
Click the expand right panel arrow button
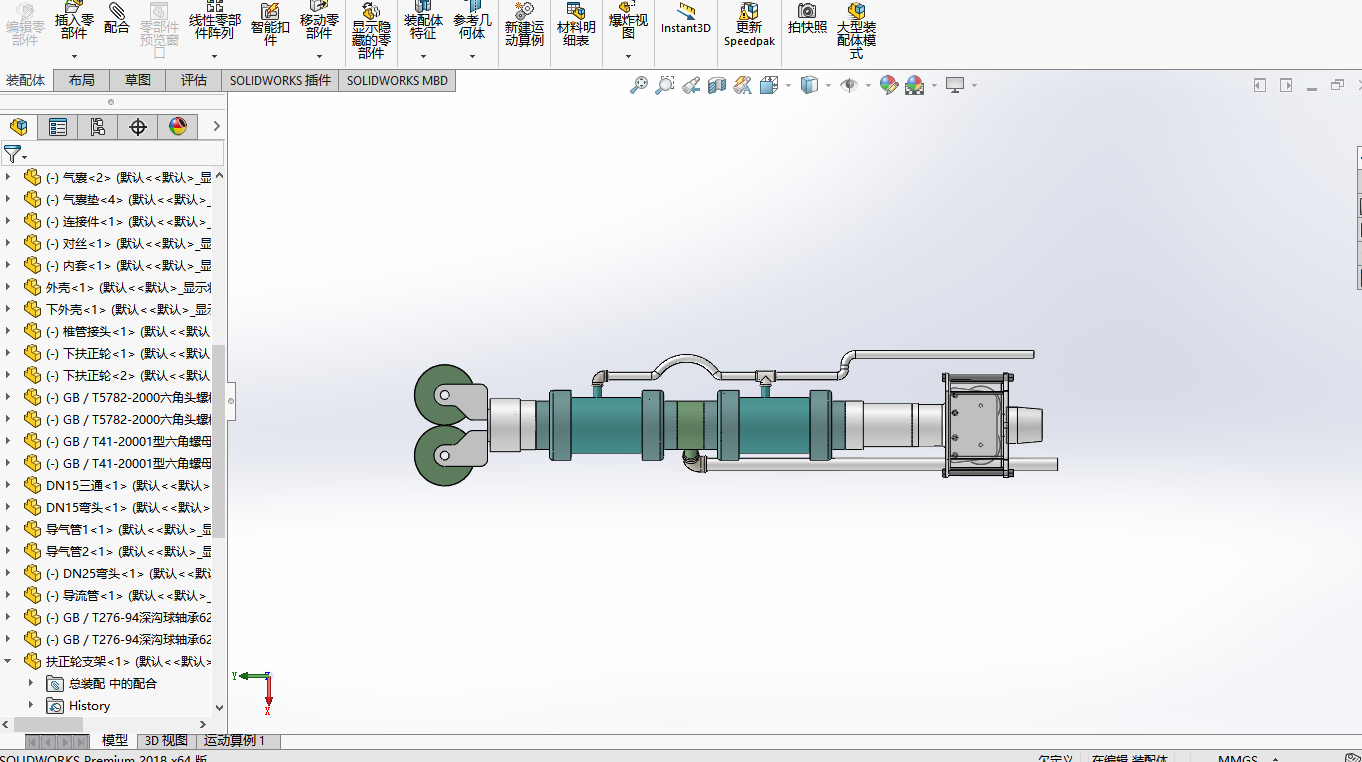[1286, 86]
